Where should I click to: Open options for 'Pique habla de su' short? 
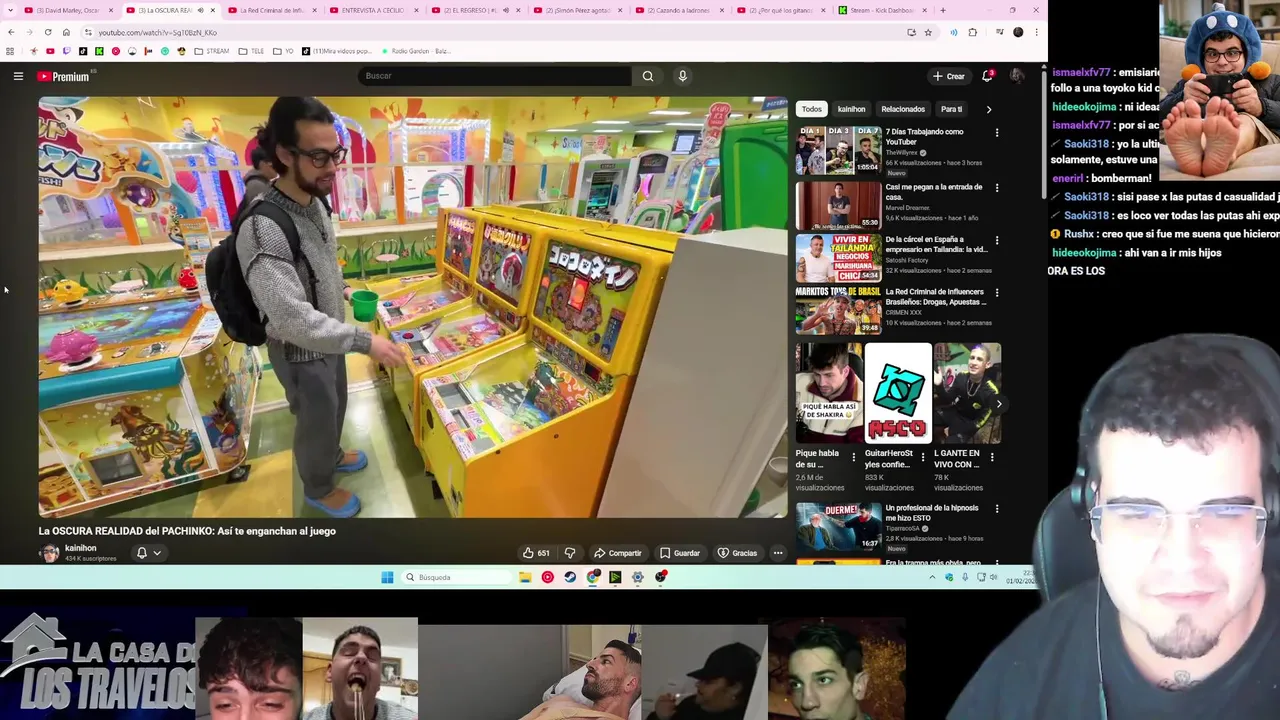(853, 457)
